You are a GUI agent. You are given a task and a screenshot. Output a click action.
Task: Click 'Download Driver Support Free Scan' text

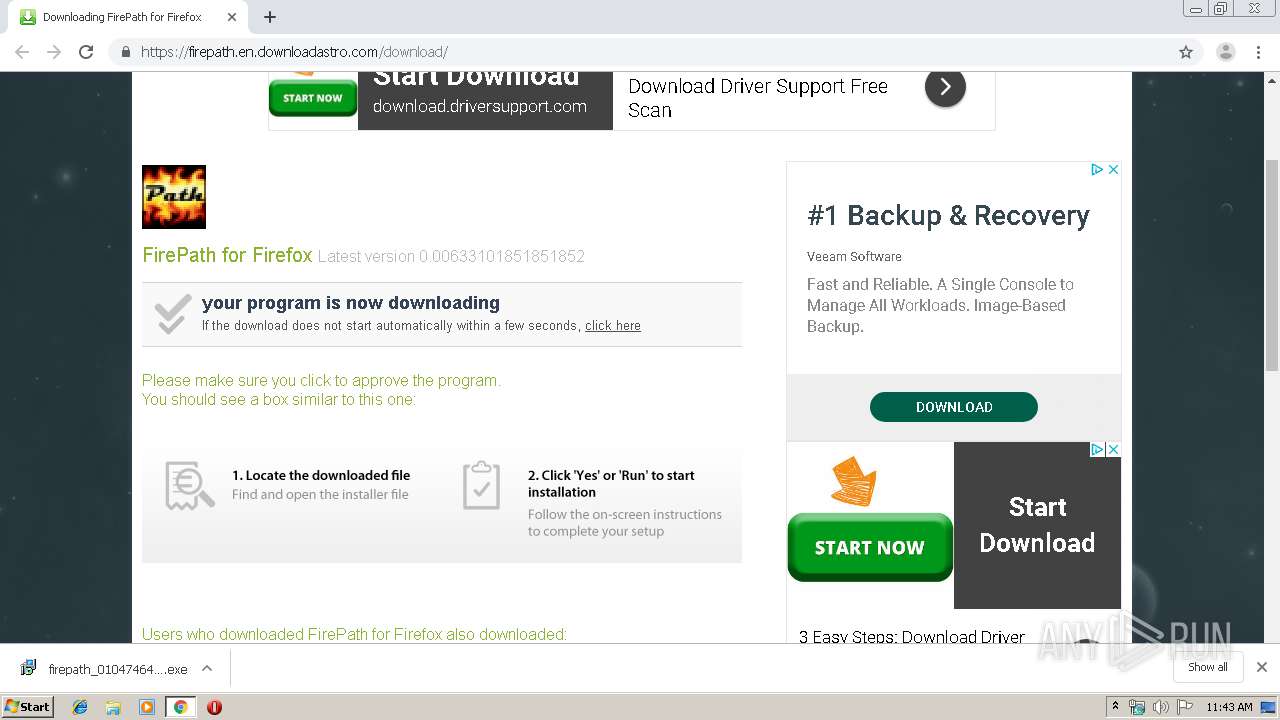click(x=758, y=98)
